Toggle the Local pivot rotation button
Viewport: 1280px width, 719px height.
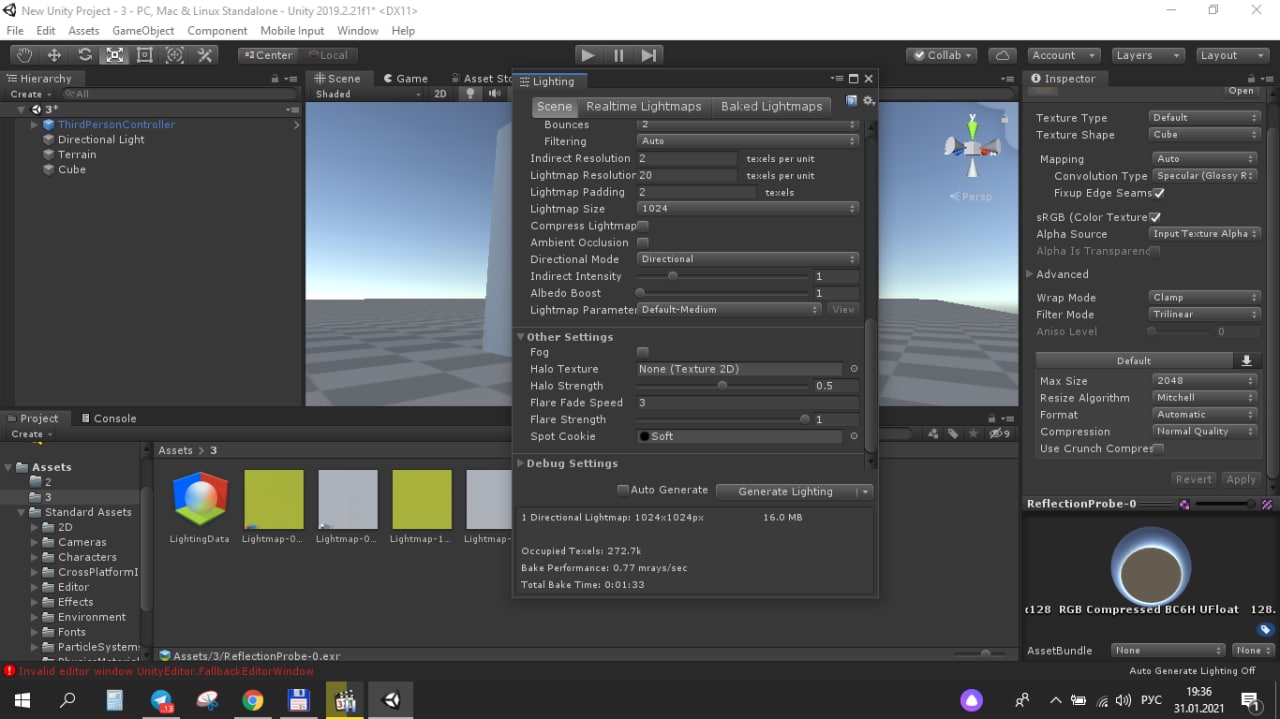pyautogui.click(x=327, y=55)
